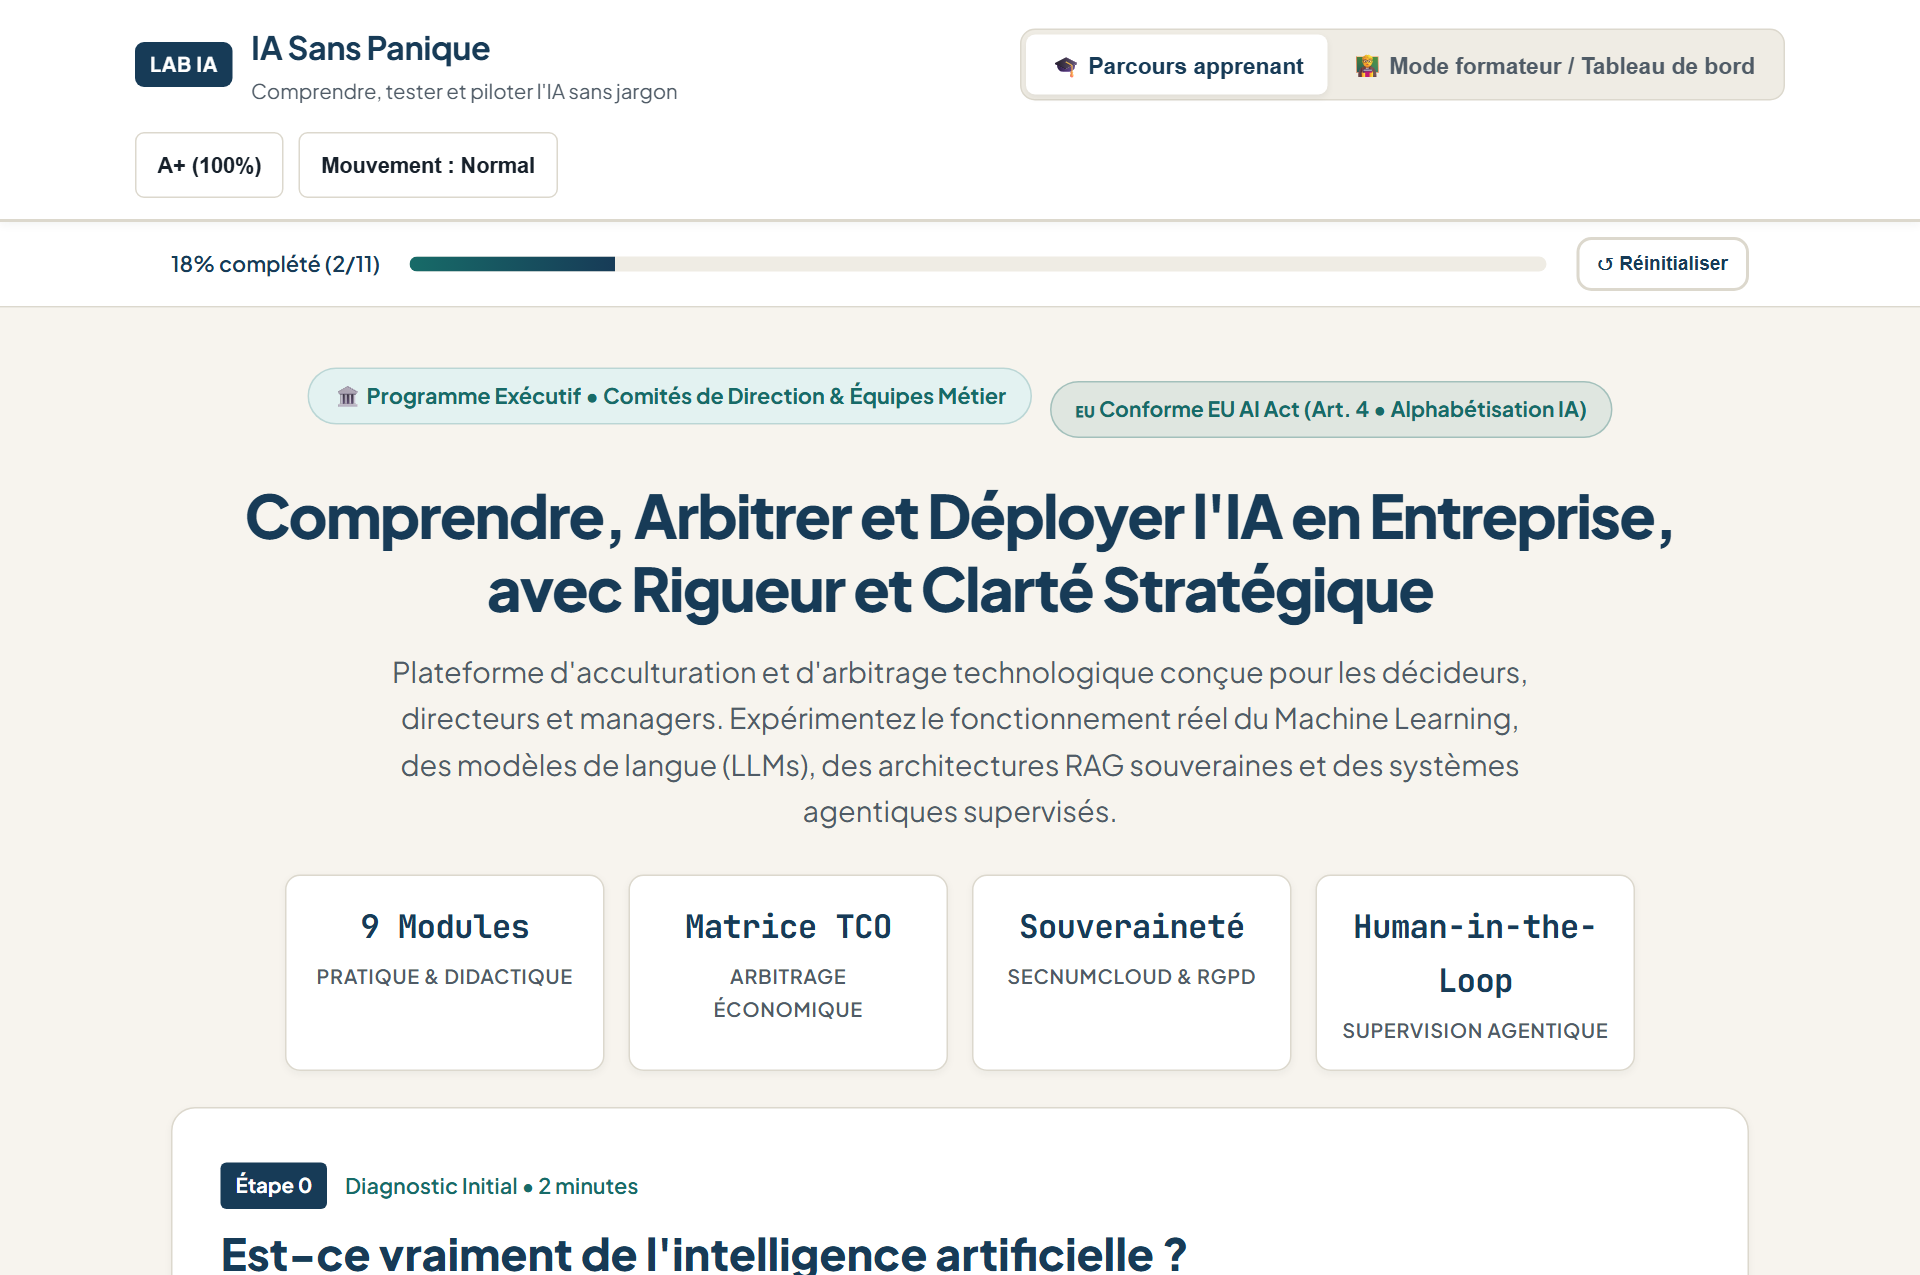Click the '18% complété (2/11)' text

pos(275,264)
